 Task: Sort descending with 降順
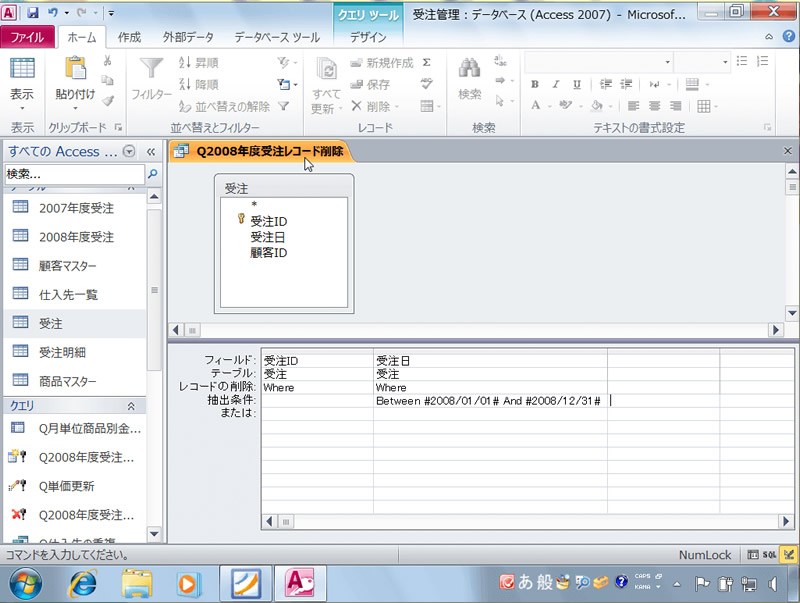[x=199, y=84]
